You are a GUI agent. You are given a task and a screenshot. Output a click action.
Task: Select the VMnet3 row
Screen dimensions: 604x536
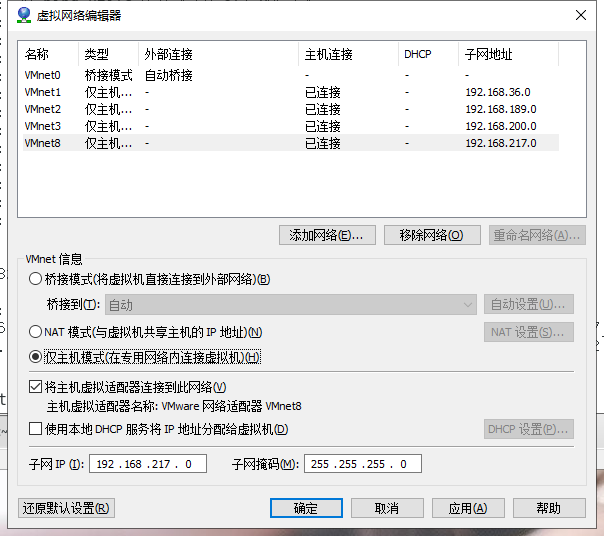[291, 126]
